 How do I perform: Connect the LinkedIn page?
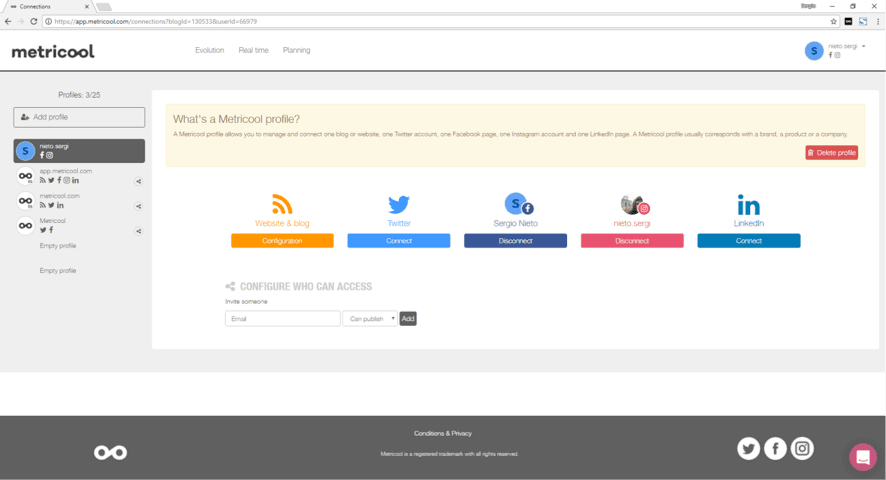[x=749, y=241]
